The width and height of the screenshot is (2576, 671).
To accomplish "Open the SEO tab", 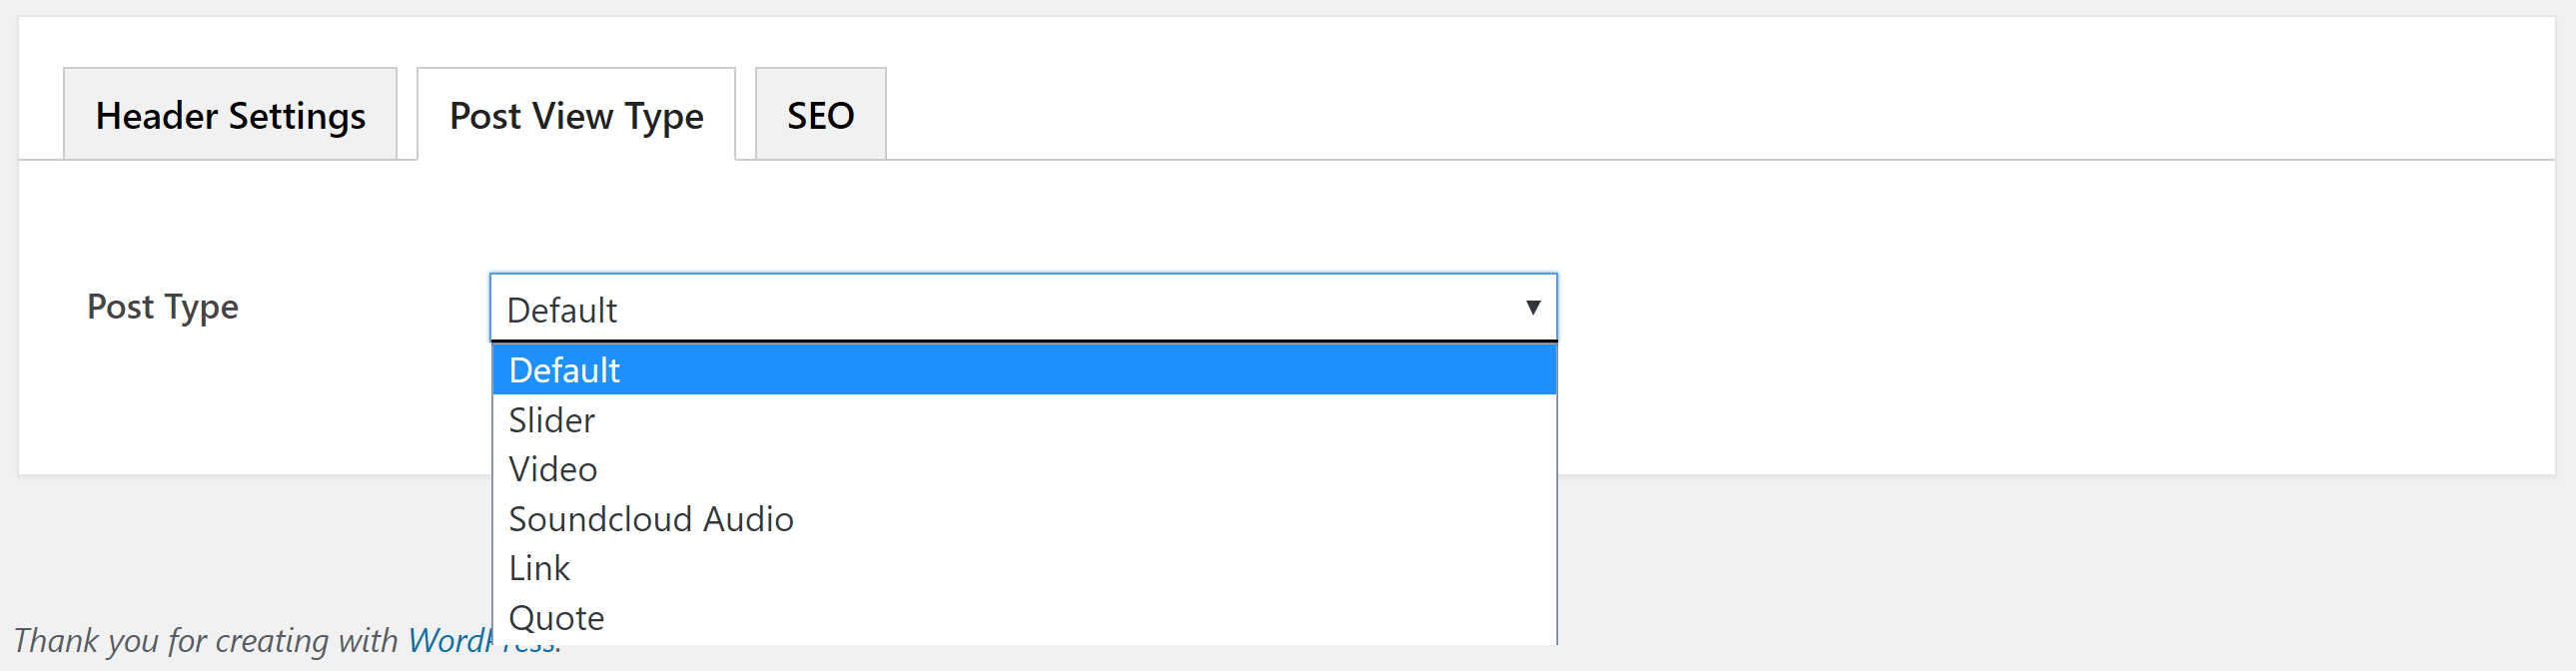I will click(820, 115).
